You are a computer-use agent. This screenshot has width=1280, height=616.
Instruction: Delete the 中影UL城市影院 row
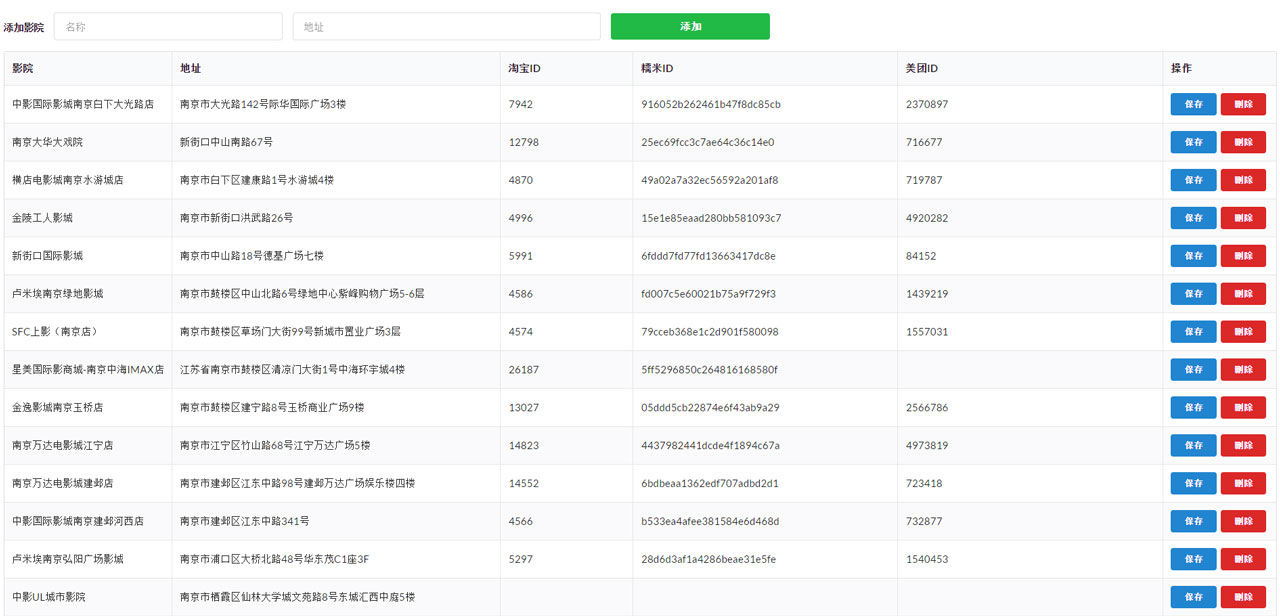(1243, 597)
